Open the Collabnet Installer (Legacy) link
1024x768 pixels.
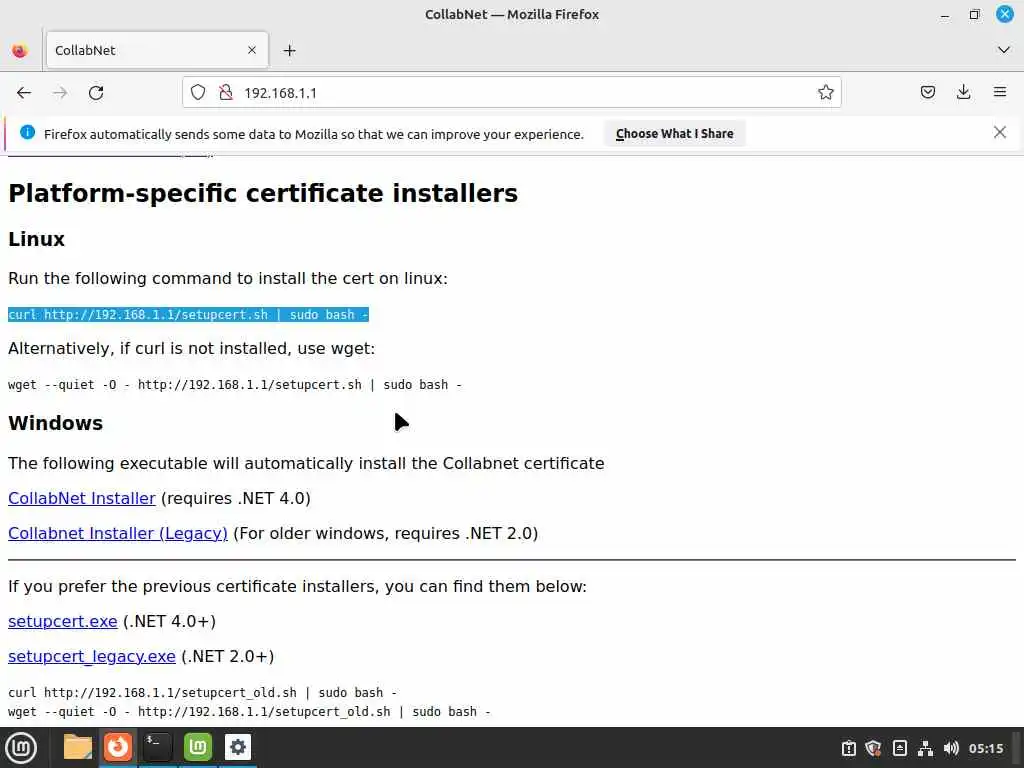[118, 534]
